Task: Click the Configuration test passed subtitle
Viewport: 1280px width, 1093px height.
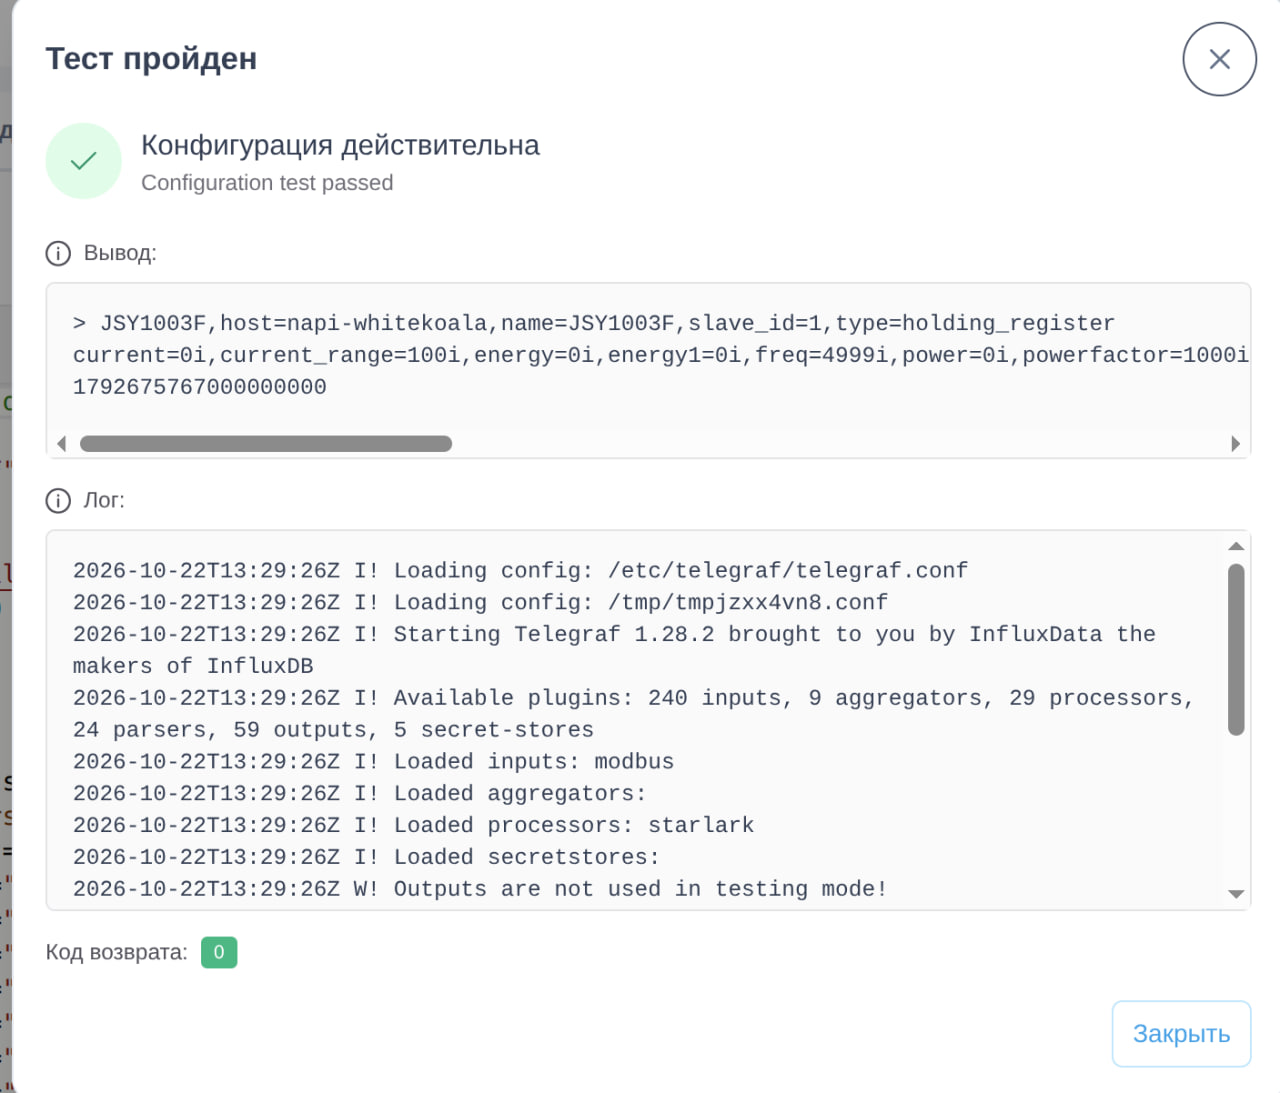Action: [267, 183]
